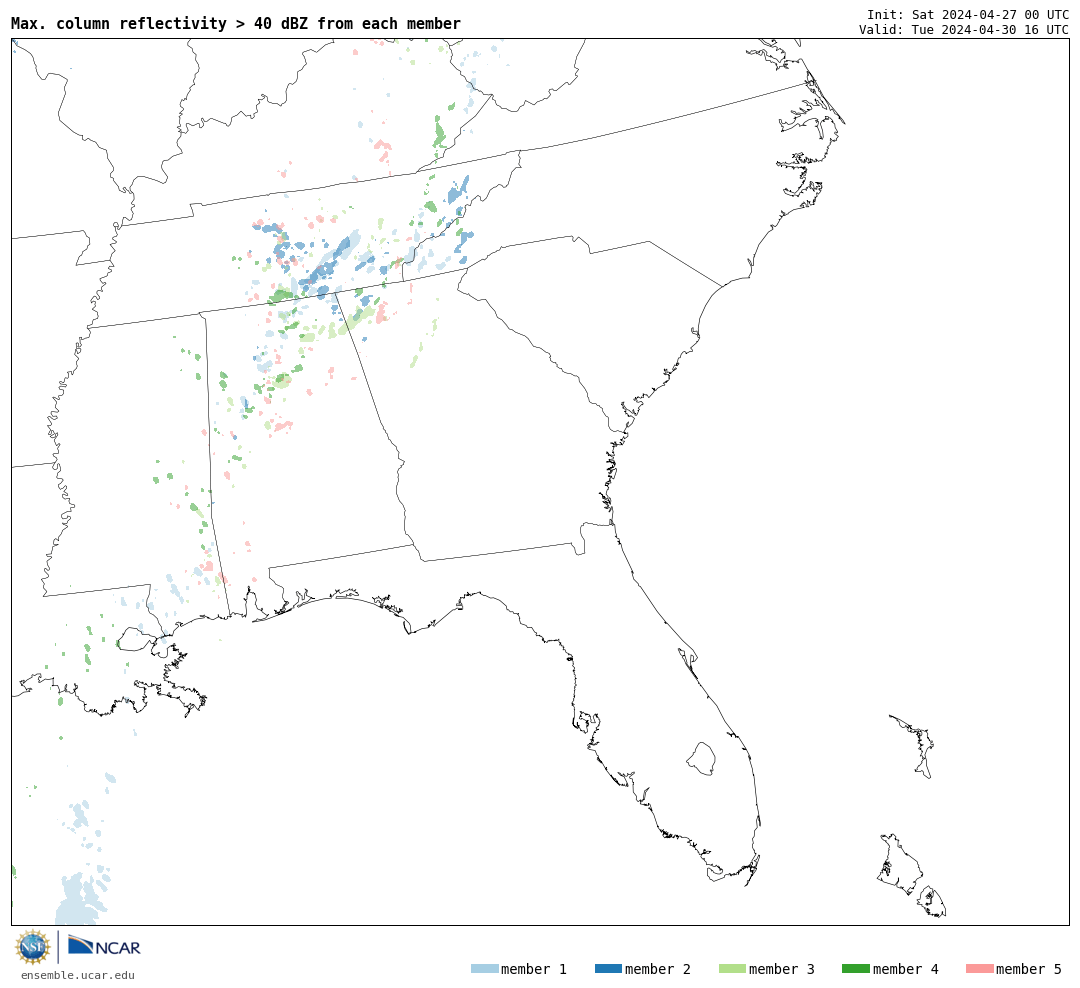Select the 'member 4' legend label
This screenshot has width=1080, height=988.
pyautogui.click(x=906, y=969)
